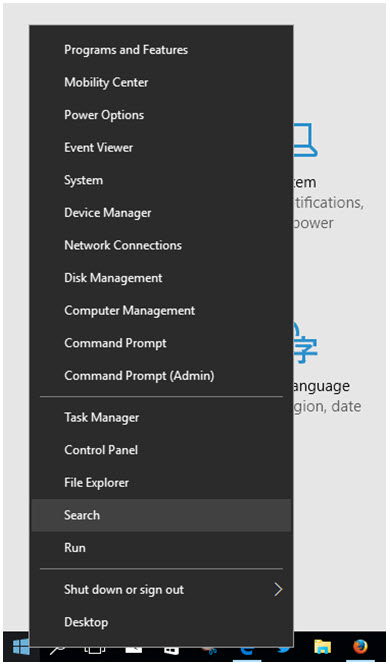The image size is (390, 665).
Task: Select Network Connections
Action: coord(161,245)
